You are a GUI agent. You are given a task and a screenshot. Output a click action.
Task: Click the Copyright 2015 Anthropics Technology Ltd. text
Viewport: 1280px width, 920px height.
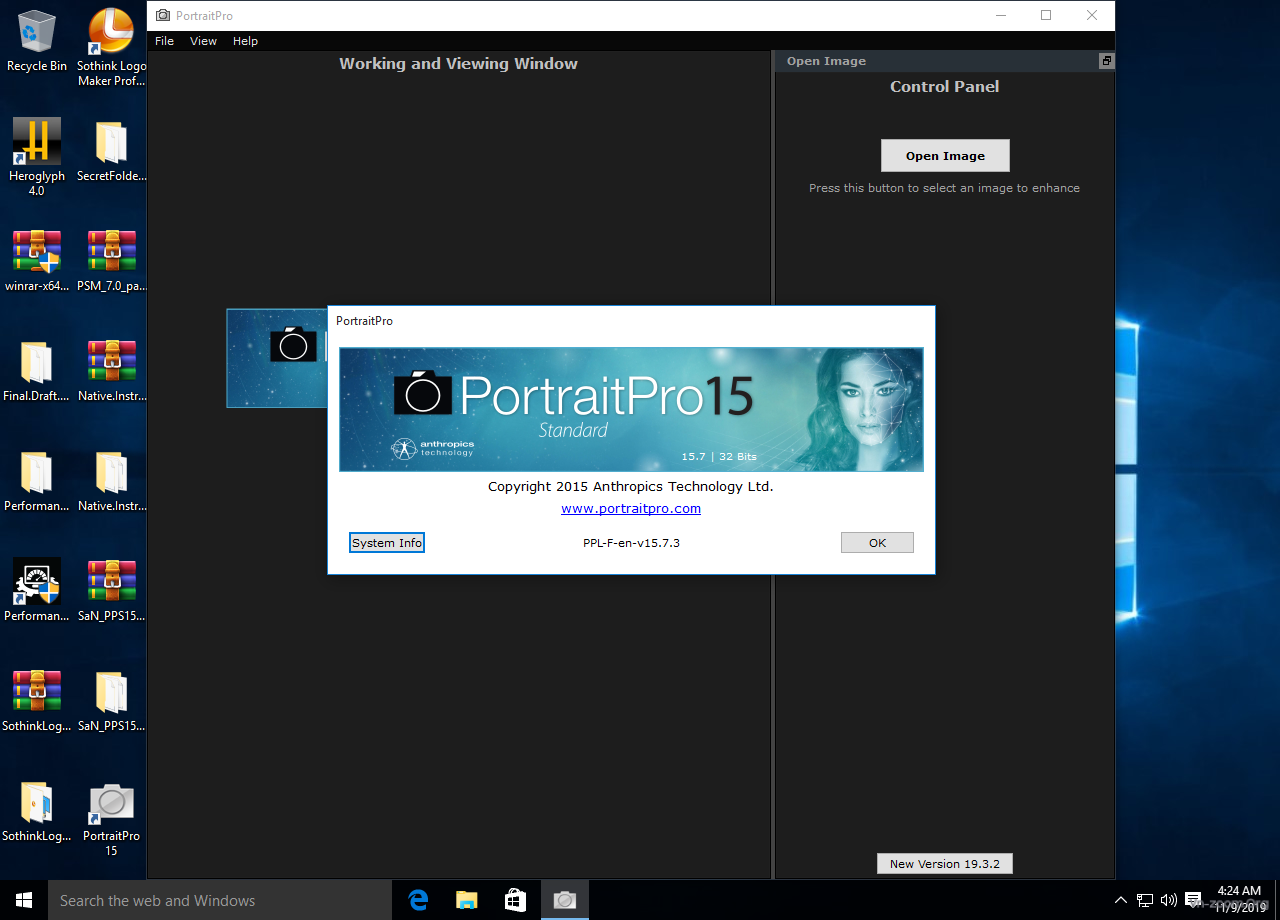[631, 486]
